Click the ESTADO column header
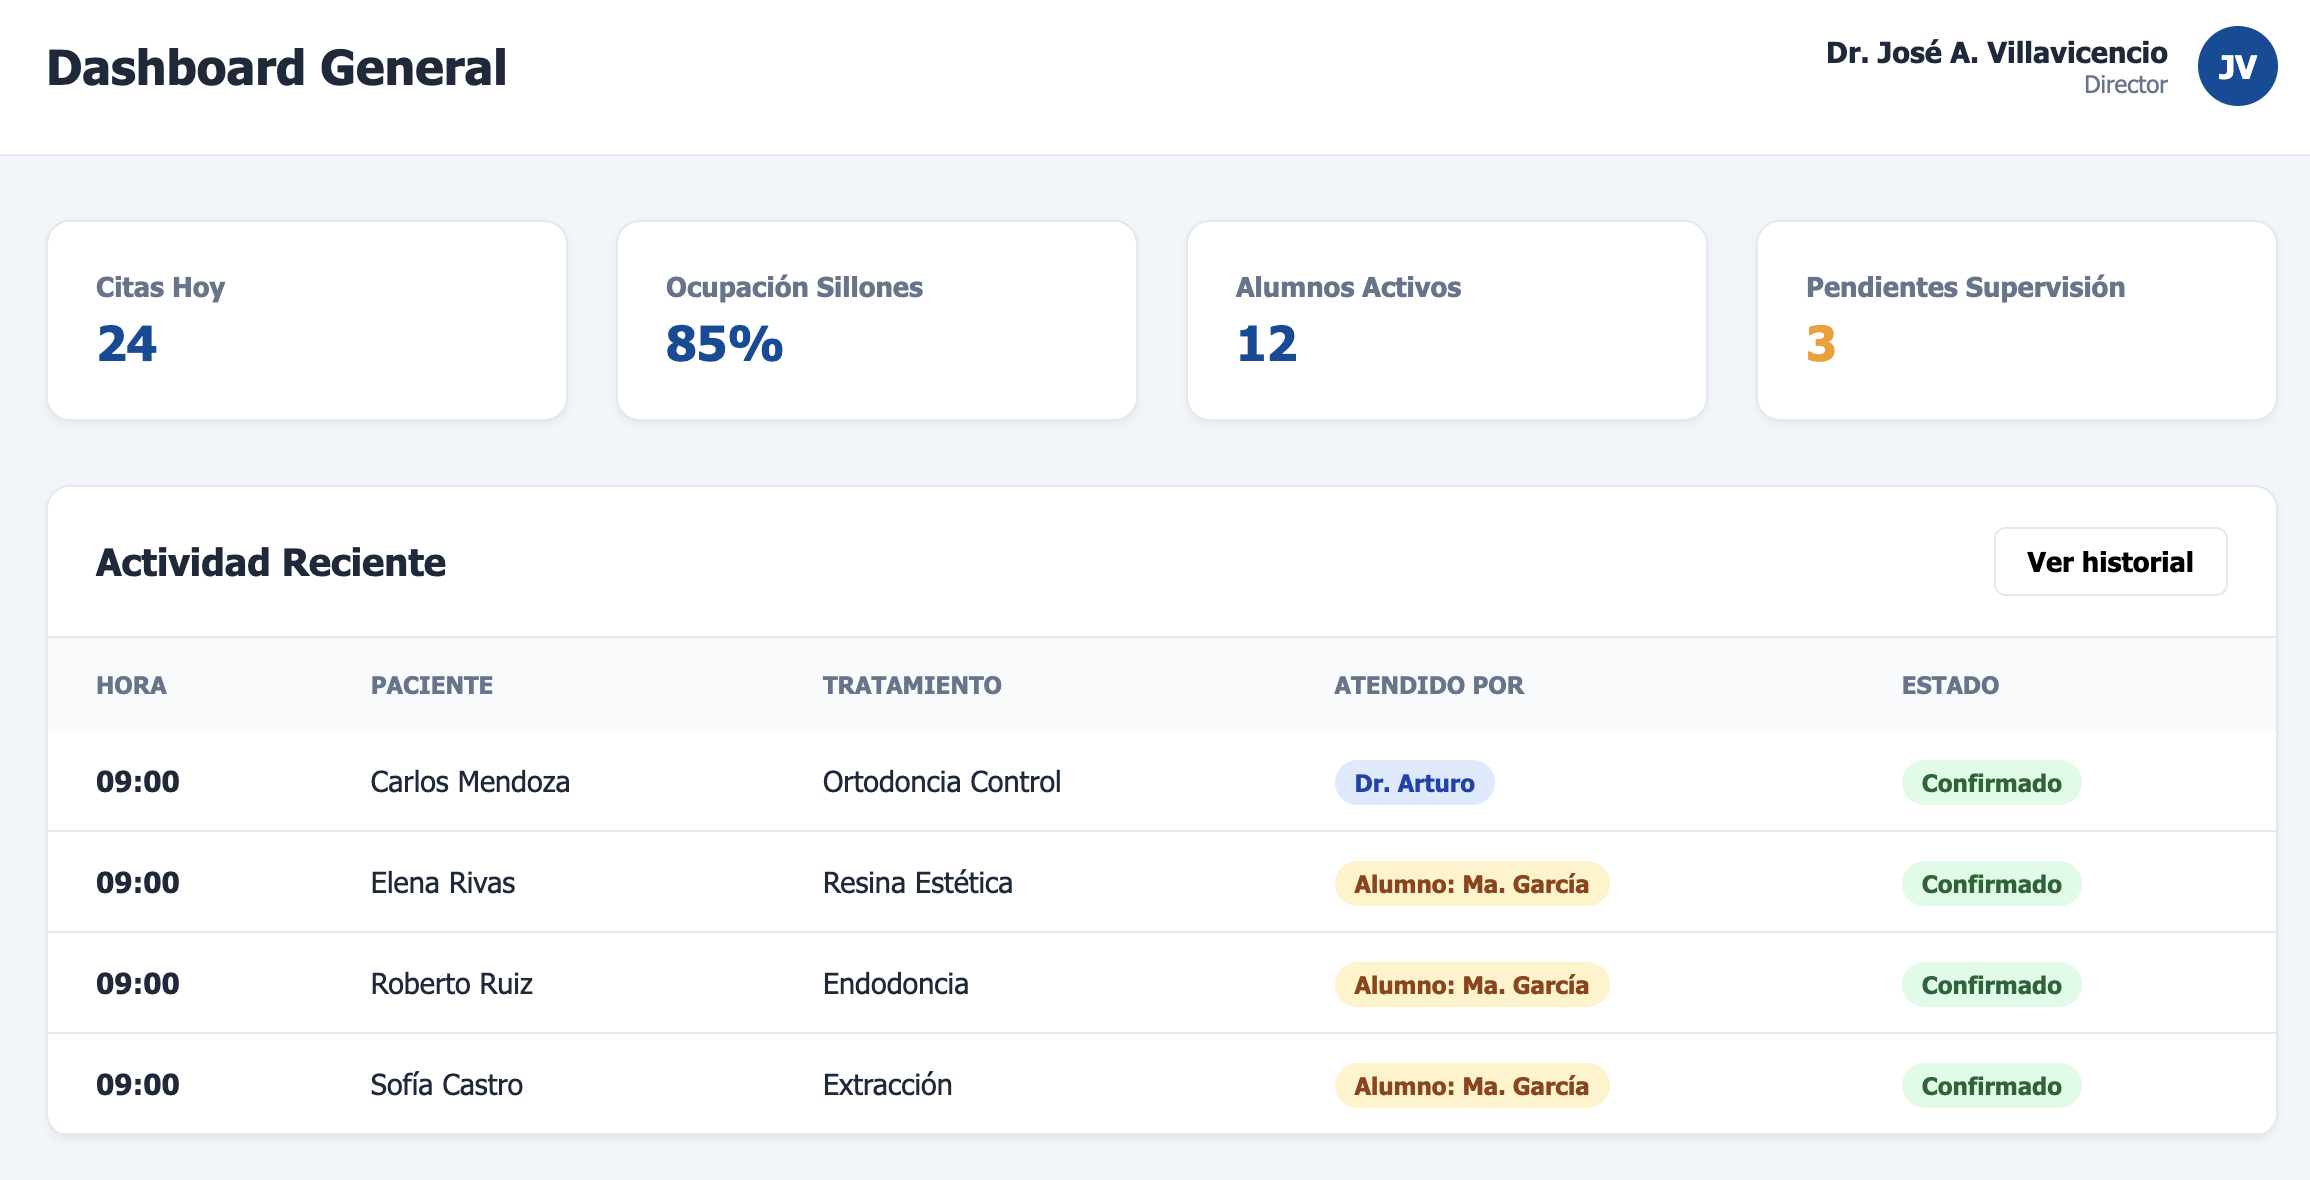Image resolution: width=2310 pixels, height=1180 pixels. 1950,685
